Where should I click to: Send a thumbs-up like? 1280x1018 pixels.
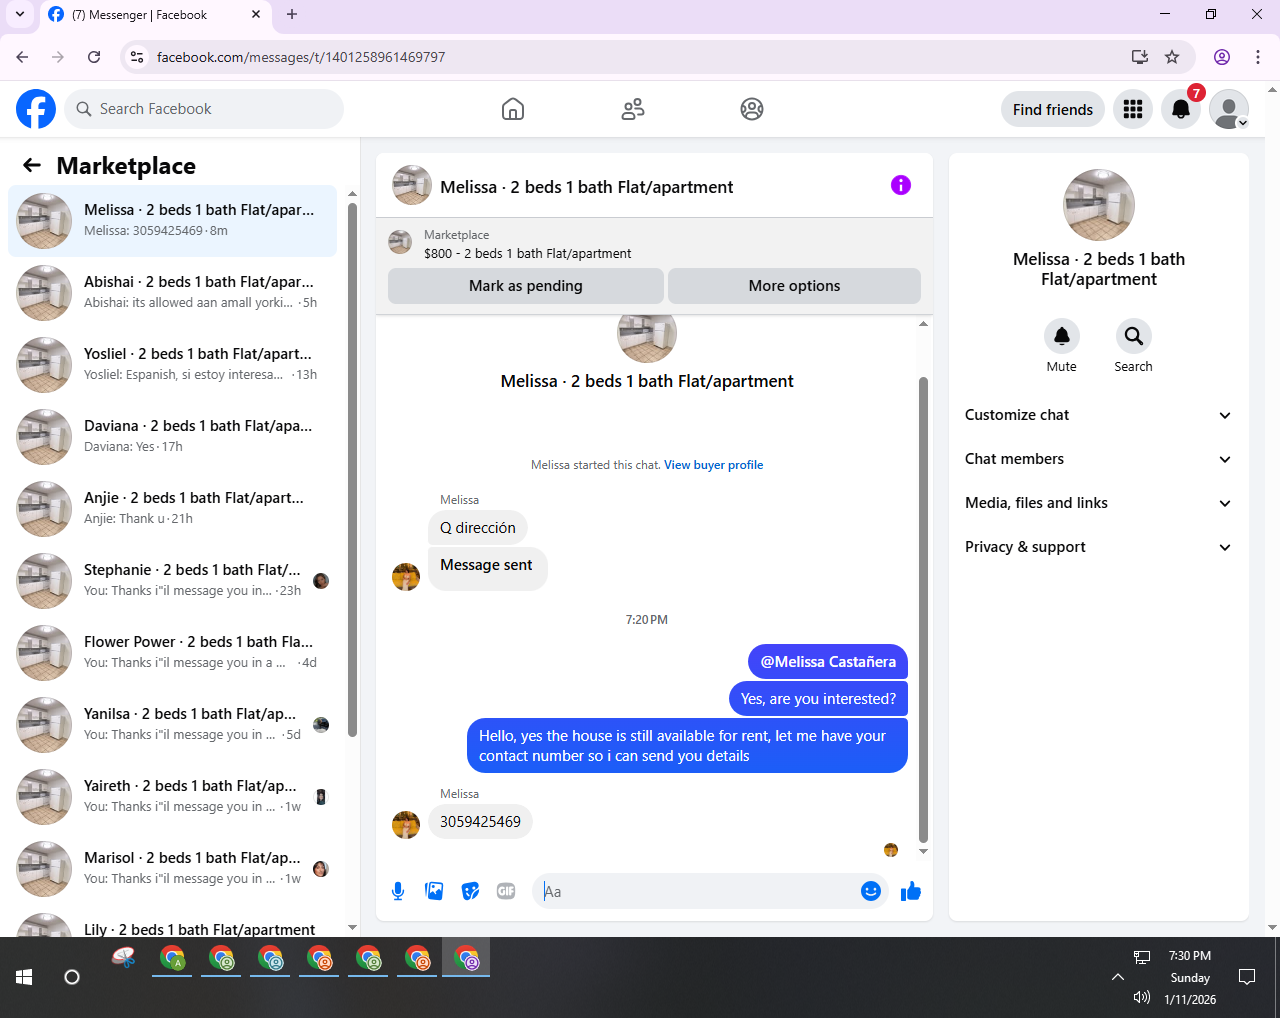(x=910, y=891)
